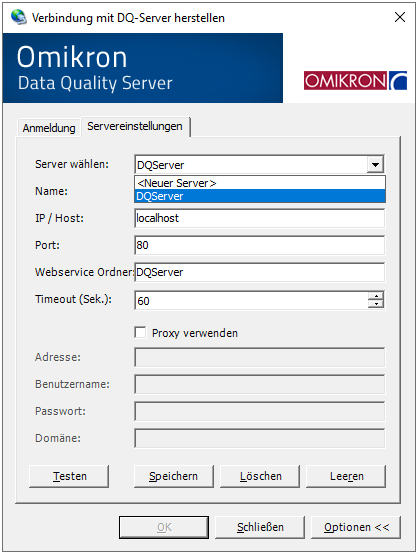The image size is (419, 553).
Task: Click the Webservice Ordner field
Action: [260, 272]
